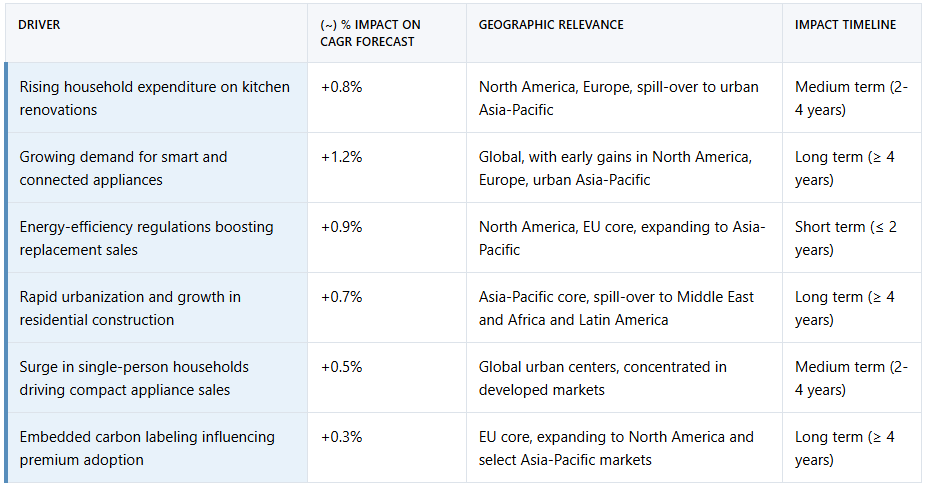This screenshot has width=933, height=489.
Task: Click the DRIVER column header
Action: coord(40,25)
